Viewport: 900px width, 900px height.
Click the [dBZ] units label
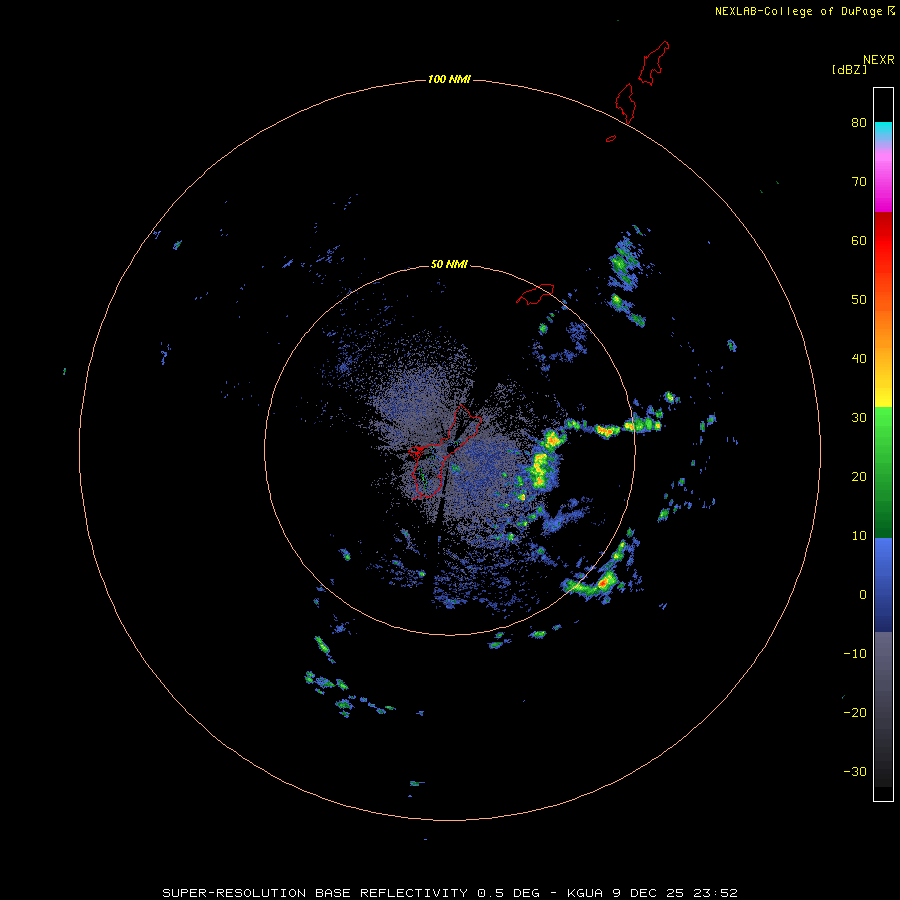coord(849,69)
